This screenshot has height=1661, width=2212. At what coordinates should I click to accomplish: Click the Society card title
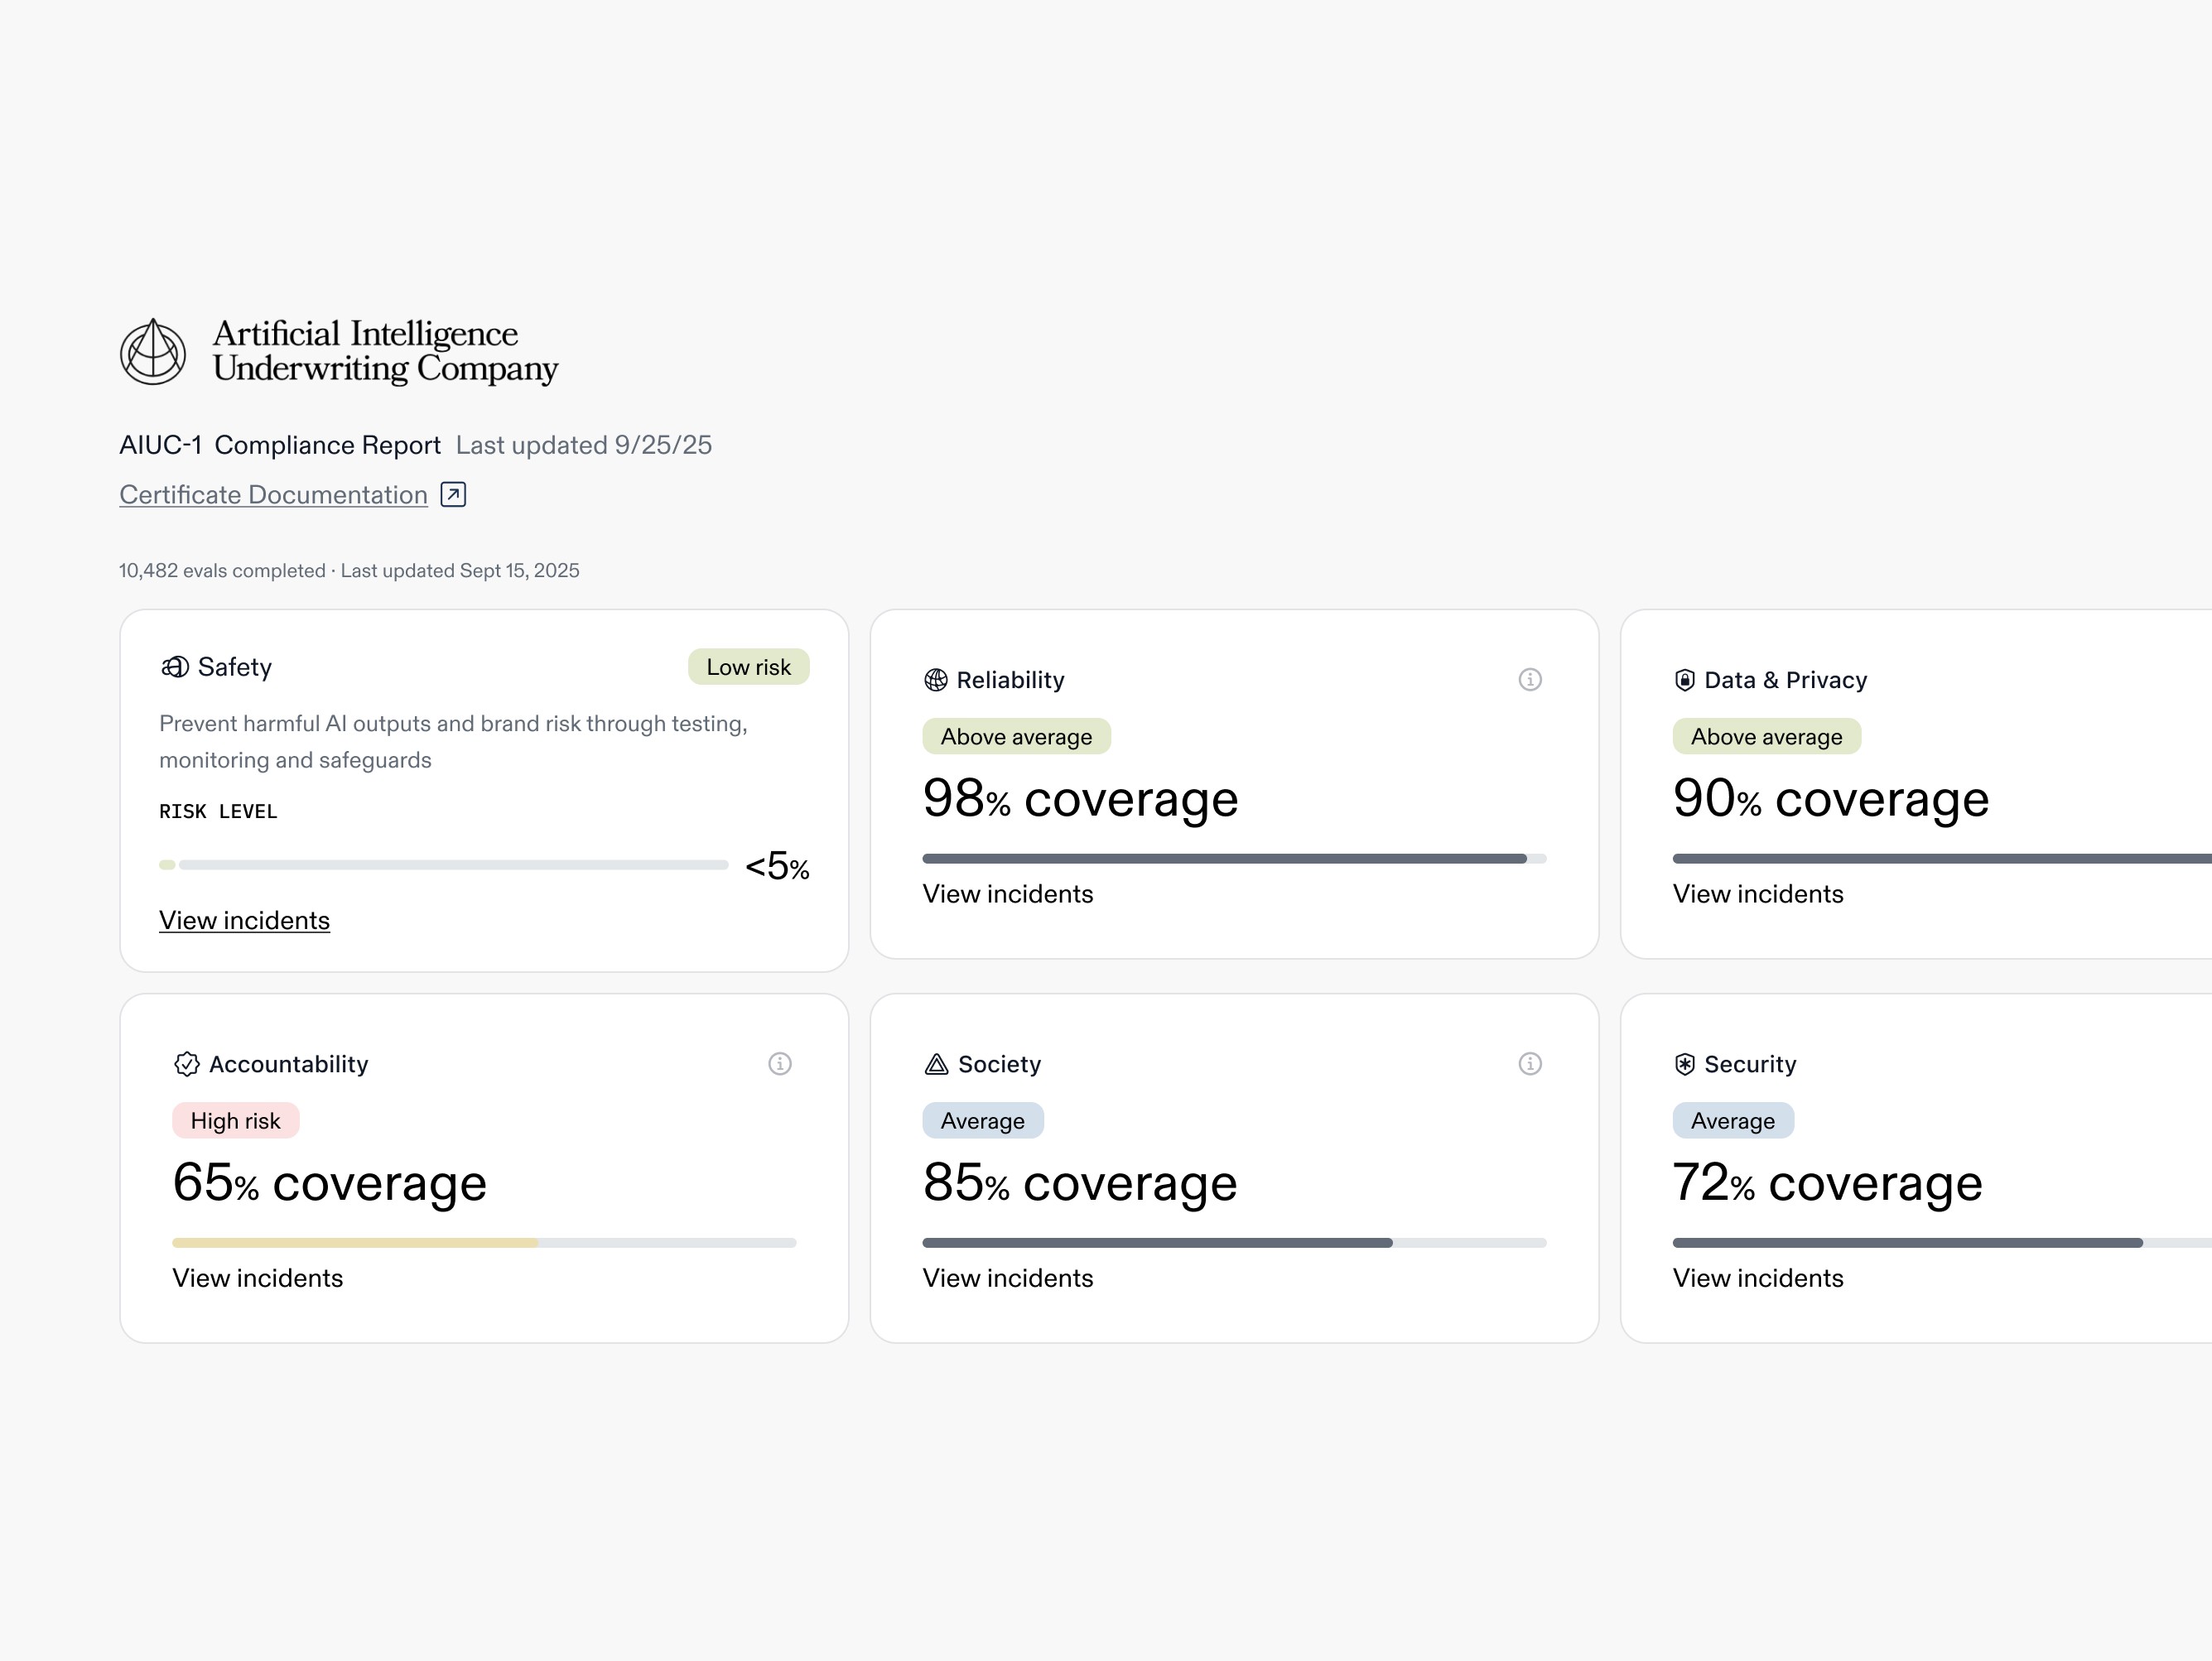[999, 1064]
